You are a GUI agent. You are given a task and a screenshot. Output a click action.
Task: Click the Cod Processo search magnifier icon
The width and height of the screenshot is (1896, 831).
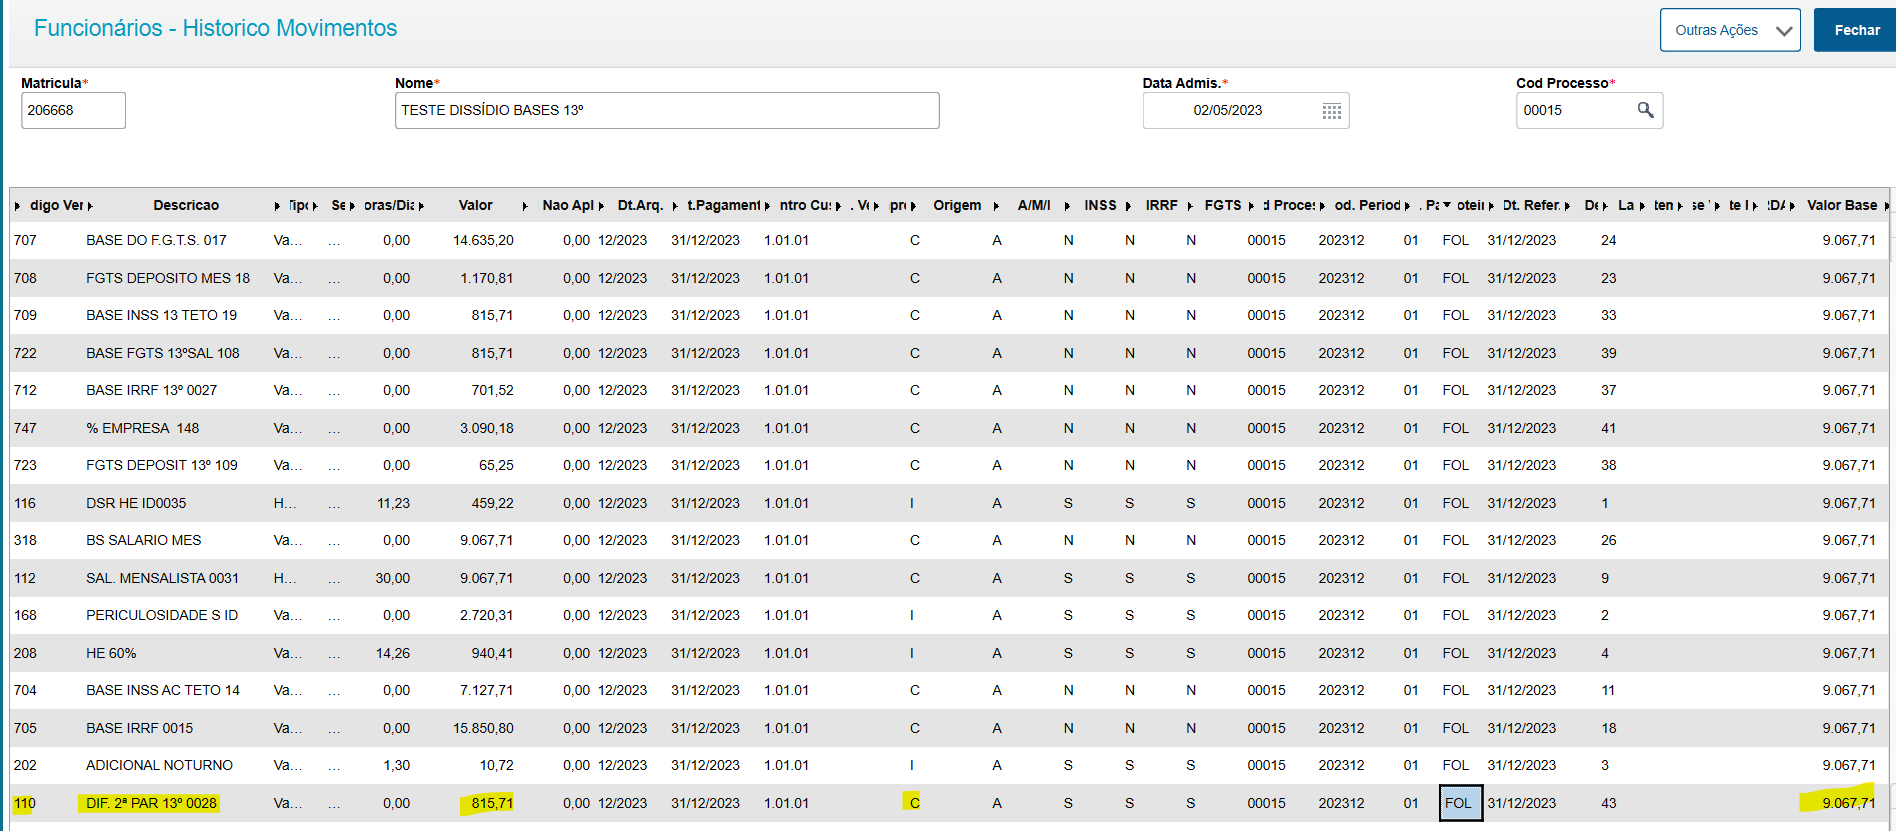[1645, 110]
